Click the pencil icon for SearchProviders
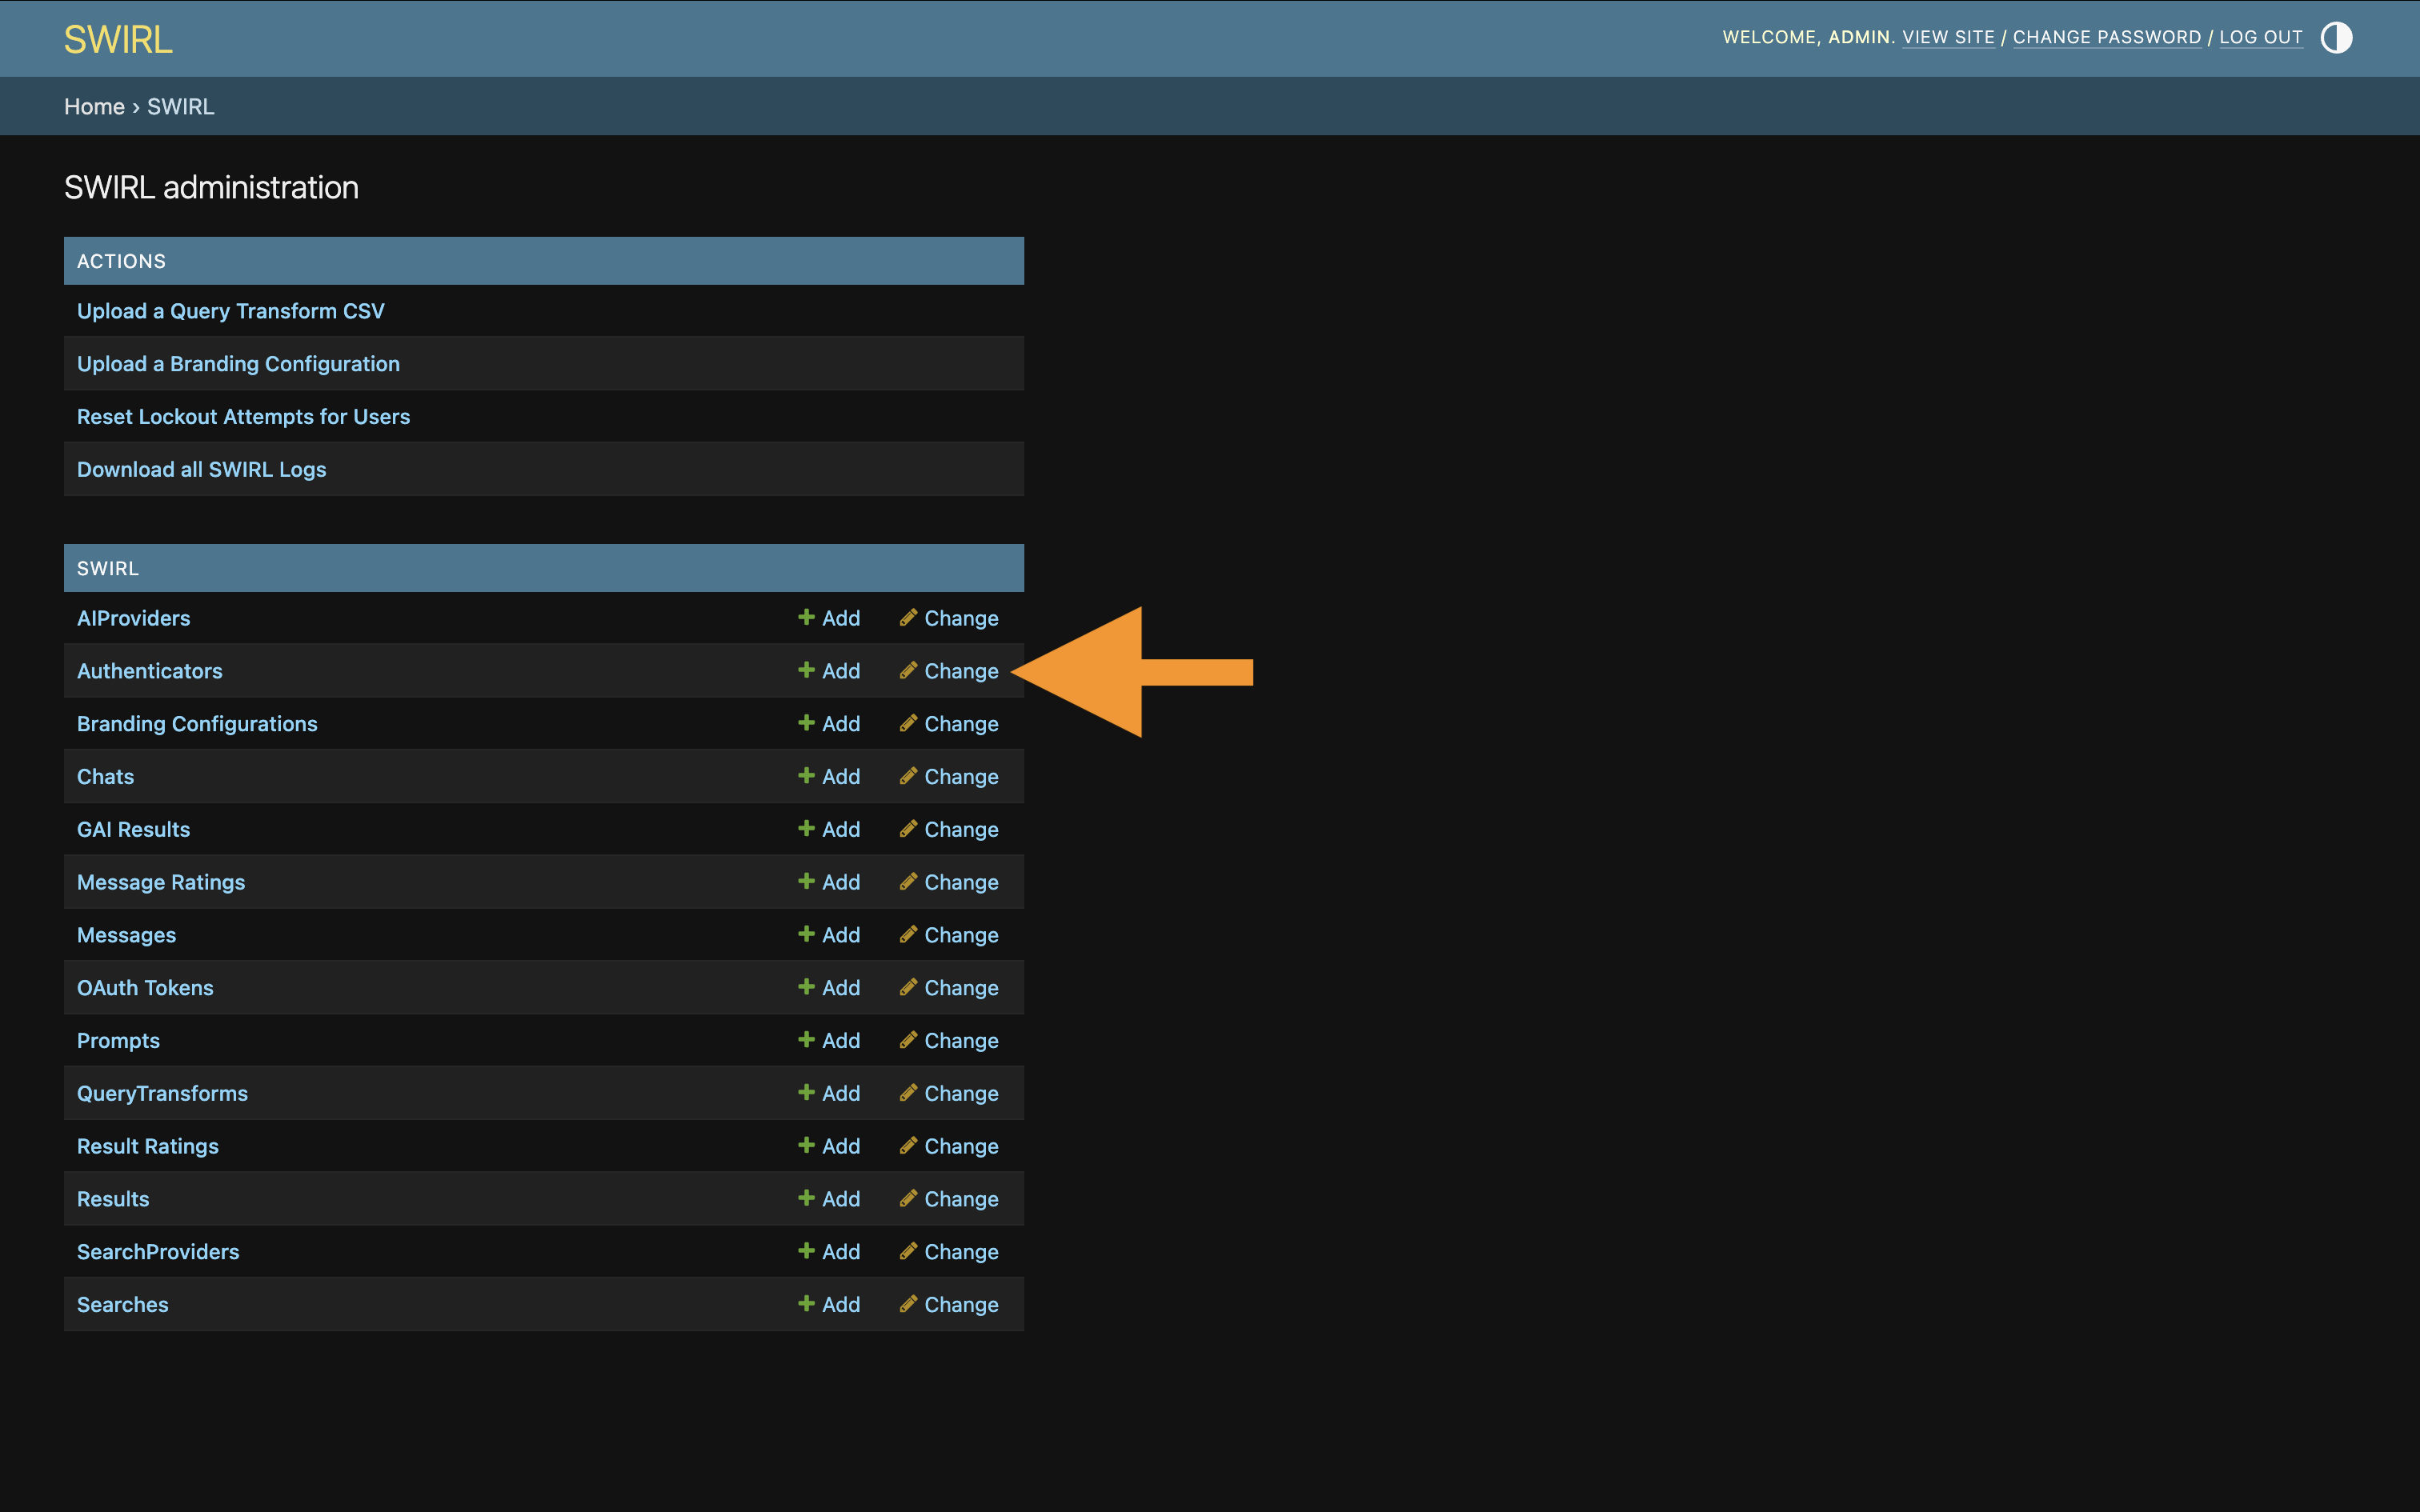The image size is (2420, 1512). (908, 1251)
